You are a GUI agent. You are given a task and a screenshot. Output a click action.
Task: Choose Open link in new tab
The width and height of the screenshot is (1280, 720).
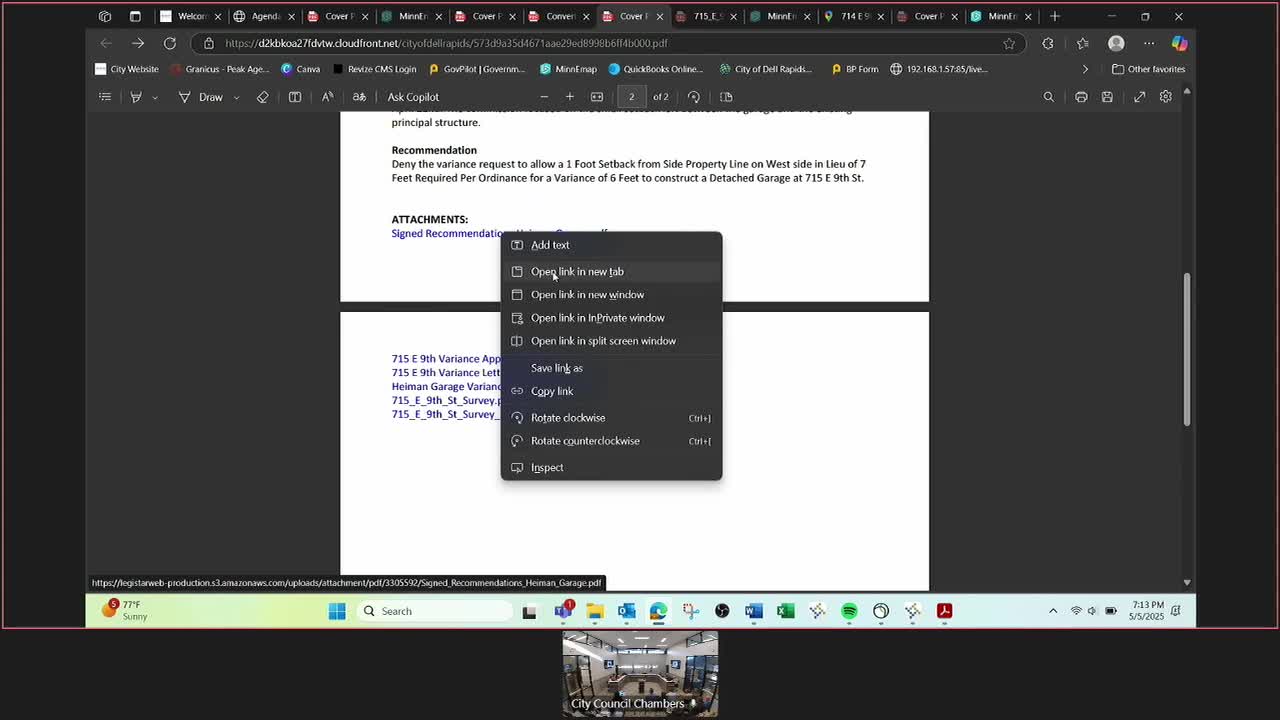pyautogui.click(x=611, y=272)
